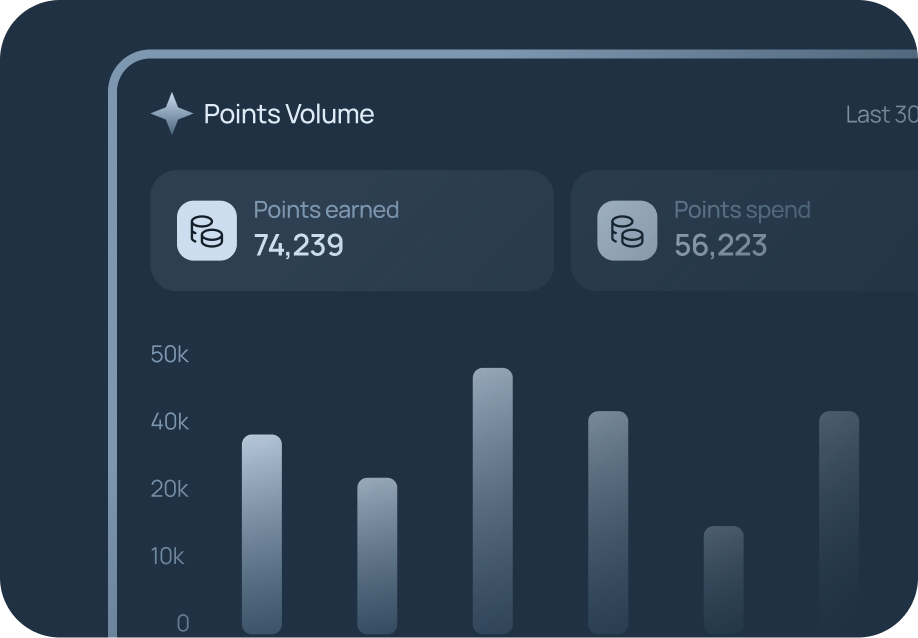Screen dimensions: 918x638
Task: Click the Points Volume title
Action: (x=289, y=114)
